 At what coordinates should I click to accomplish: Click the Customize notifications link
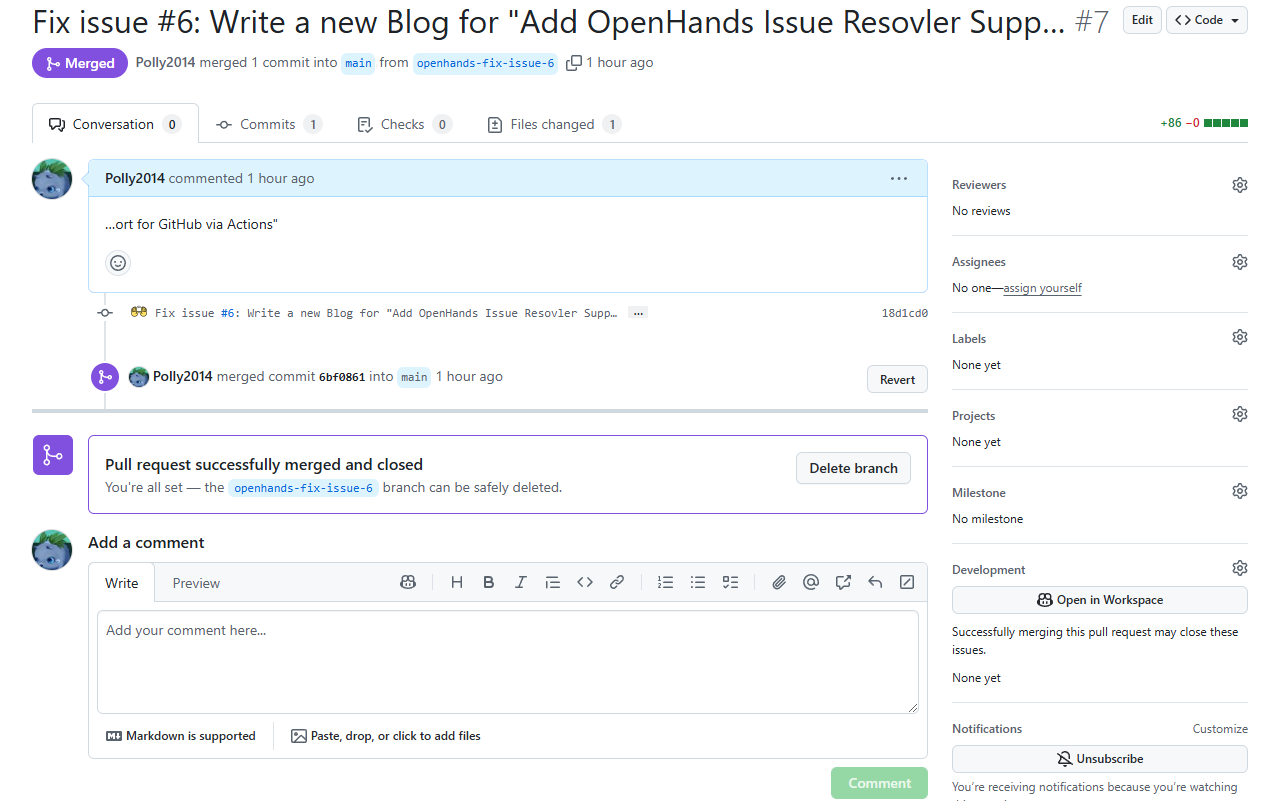pos(1220,729)
